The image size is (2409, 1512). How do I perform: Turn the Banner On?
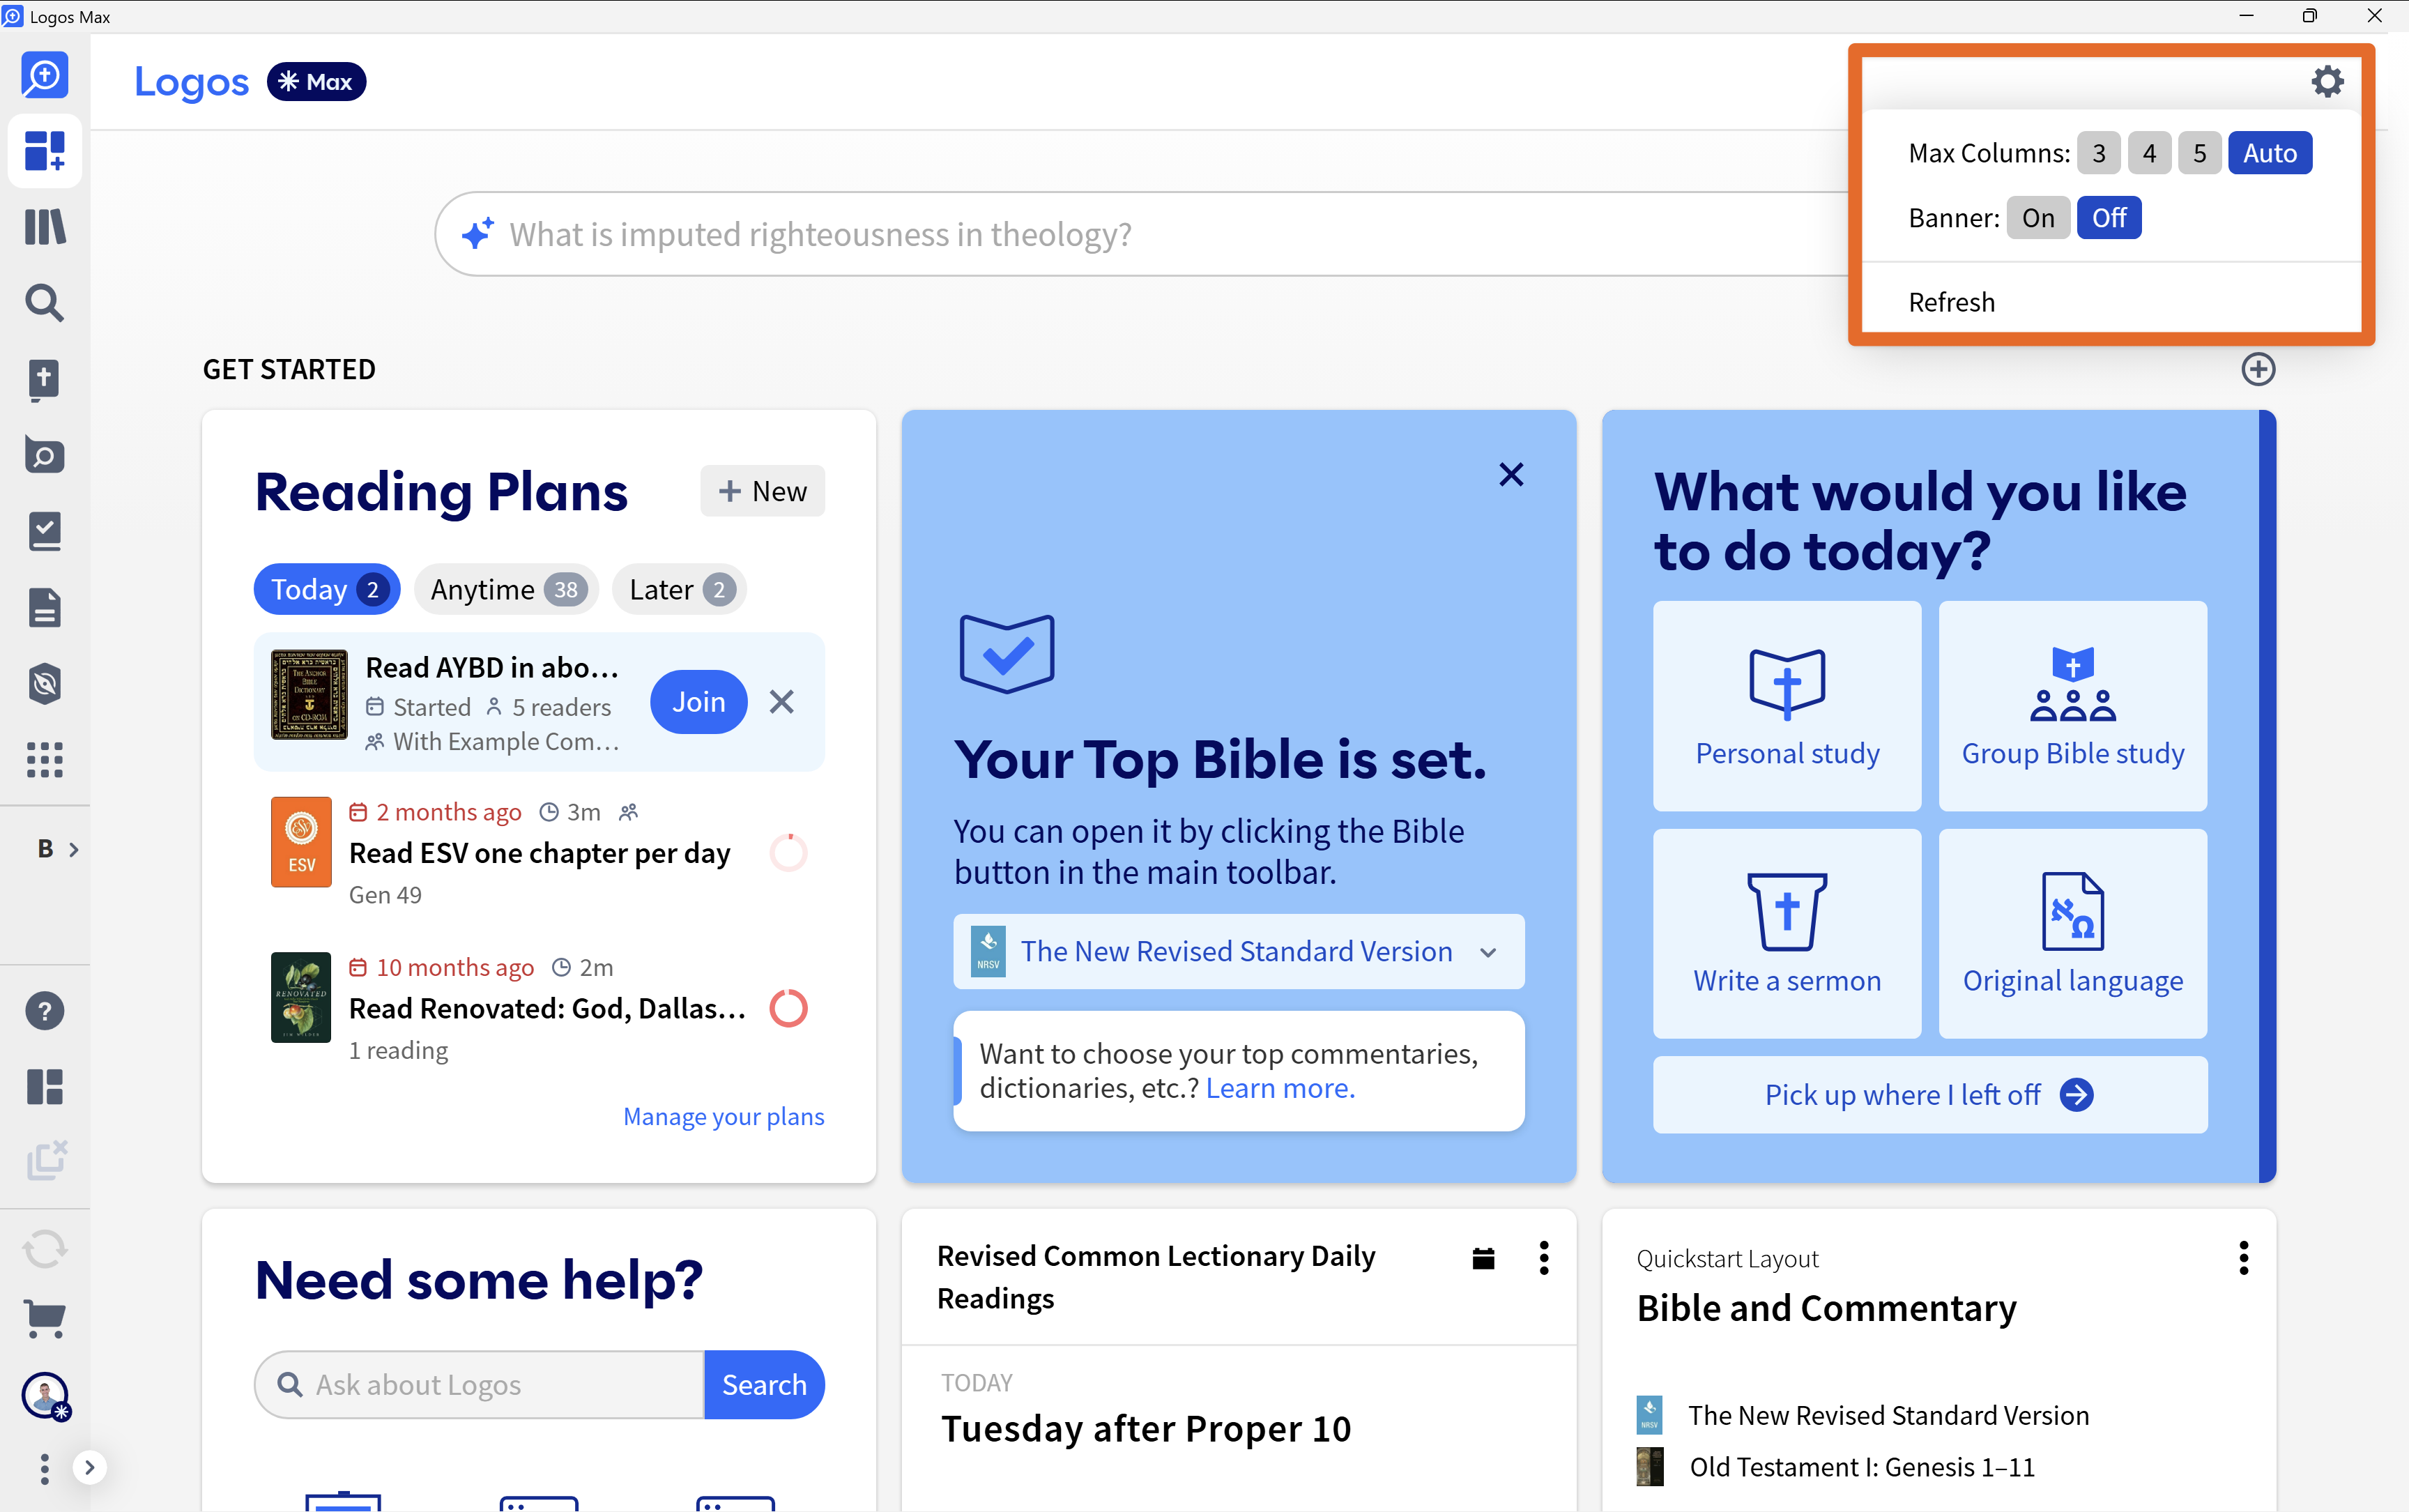point(2038,218)
